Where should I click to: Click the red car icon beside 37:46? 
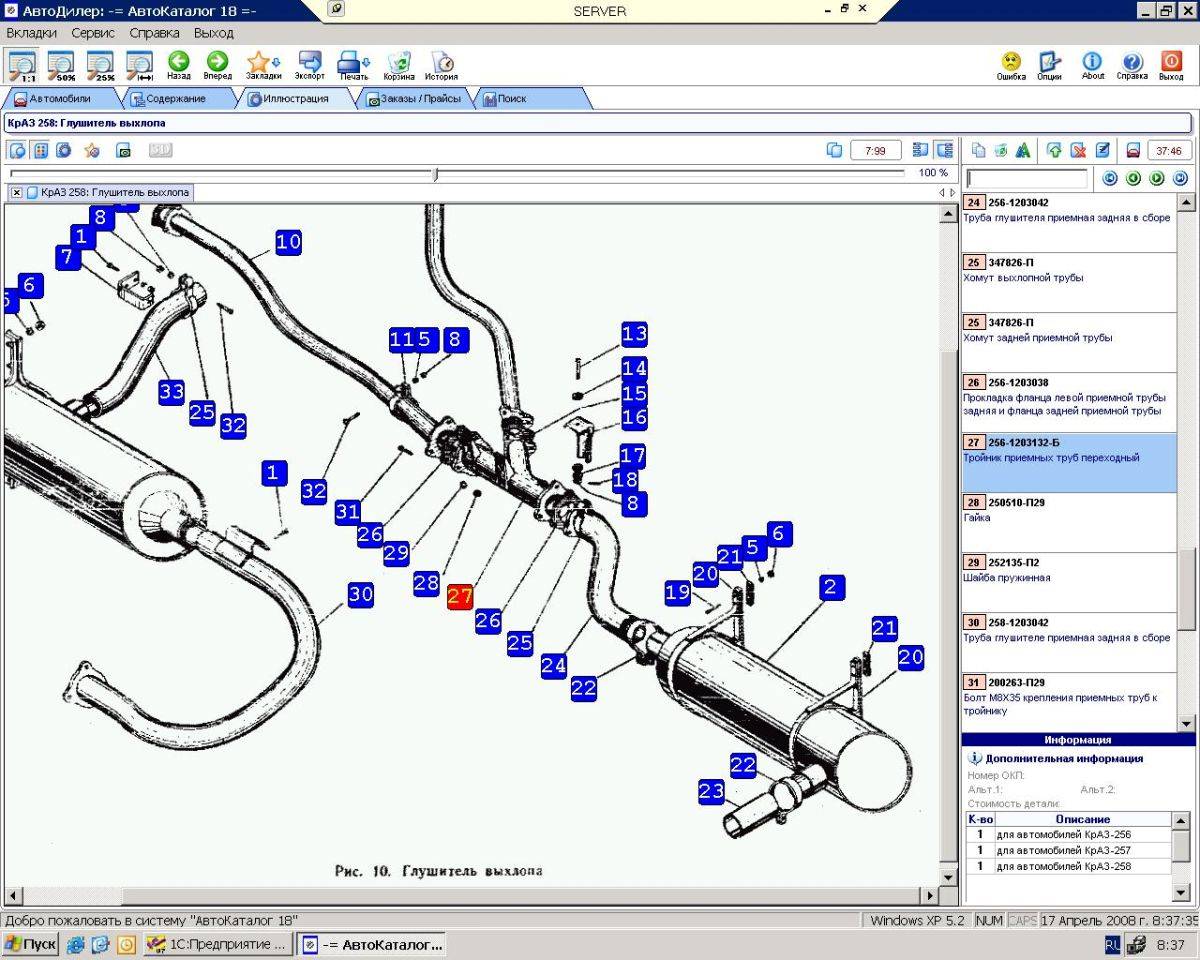click(1133, 150)
